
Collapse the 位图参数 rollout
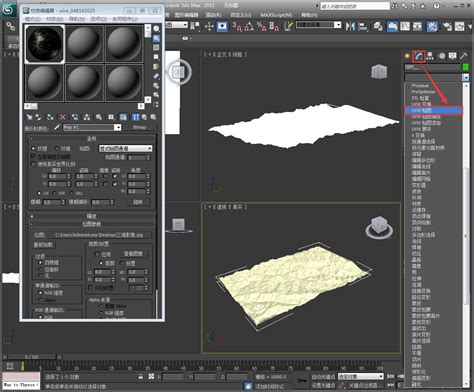point(92,224)
